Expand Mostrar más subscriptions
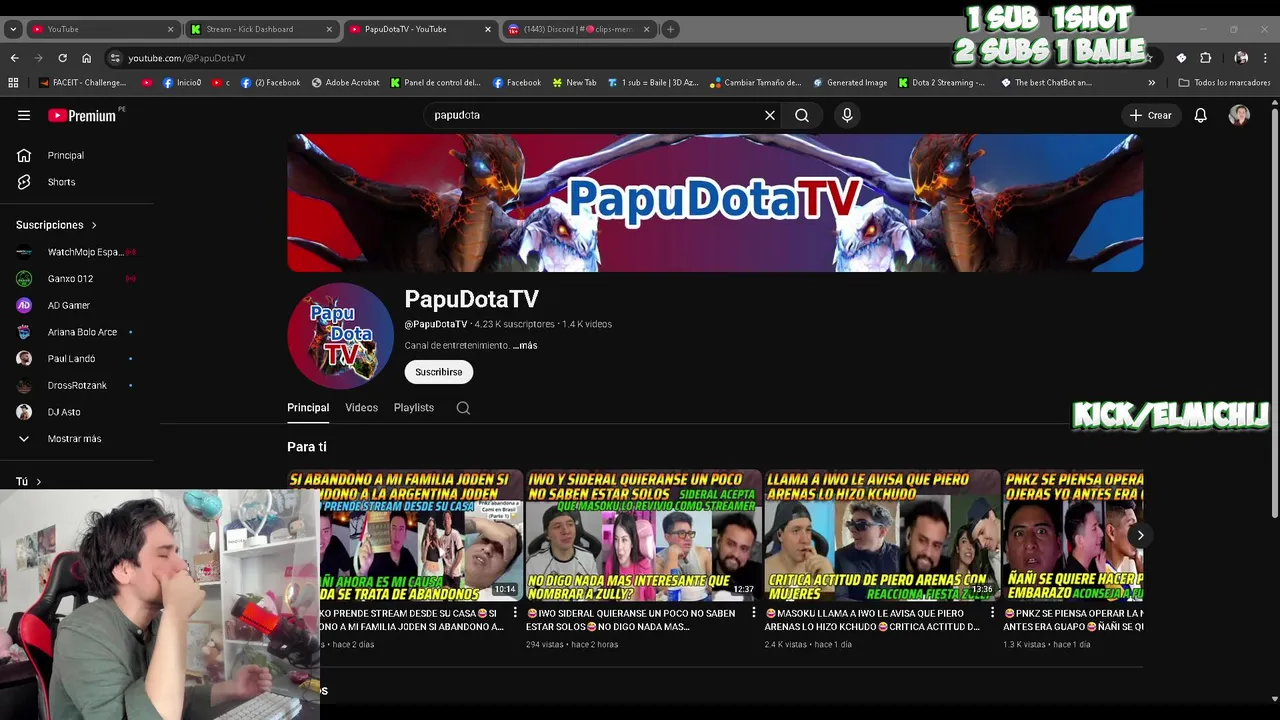 click(74, 439)
